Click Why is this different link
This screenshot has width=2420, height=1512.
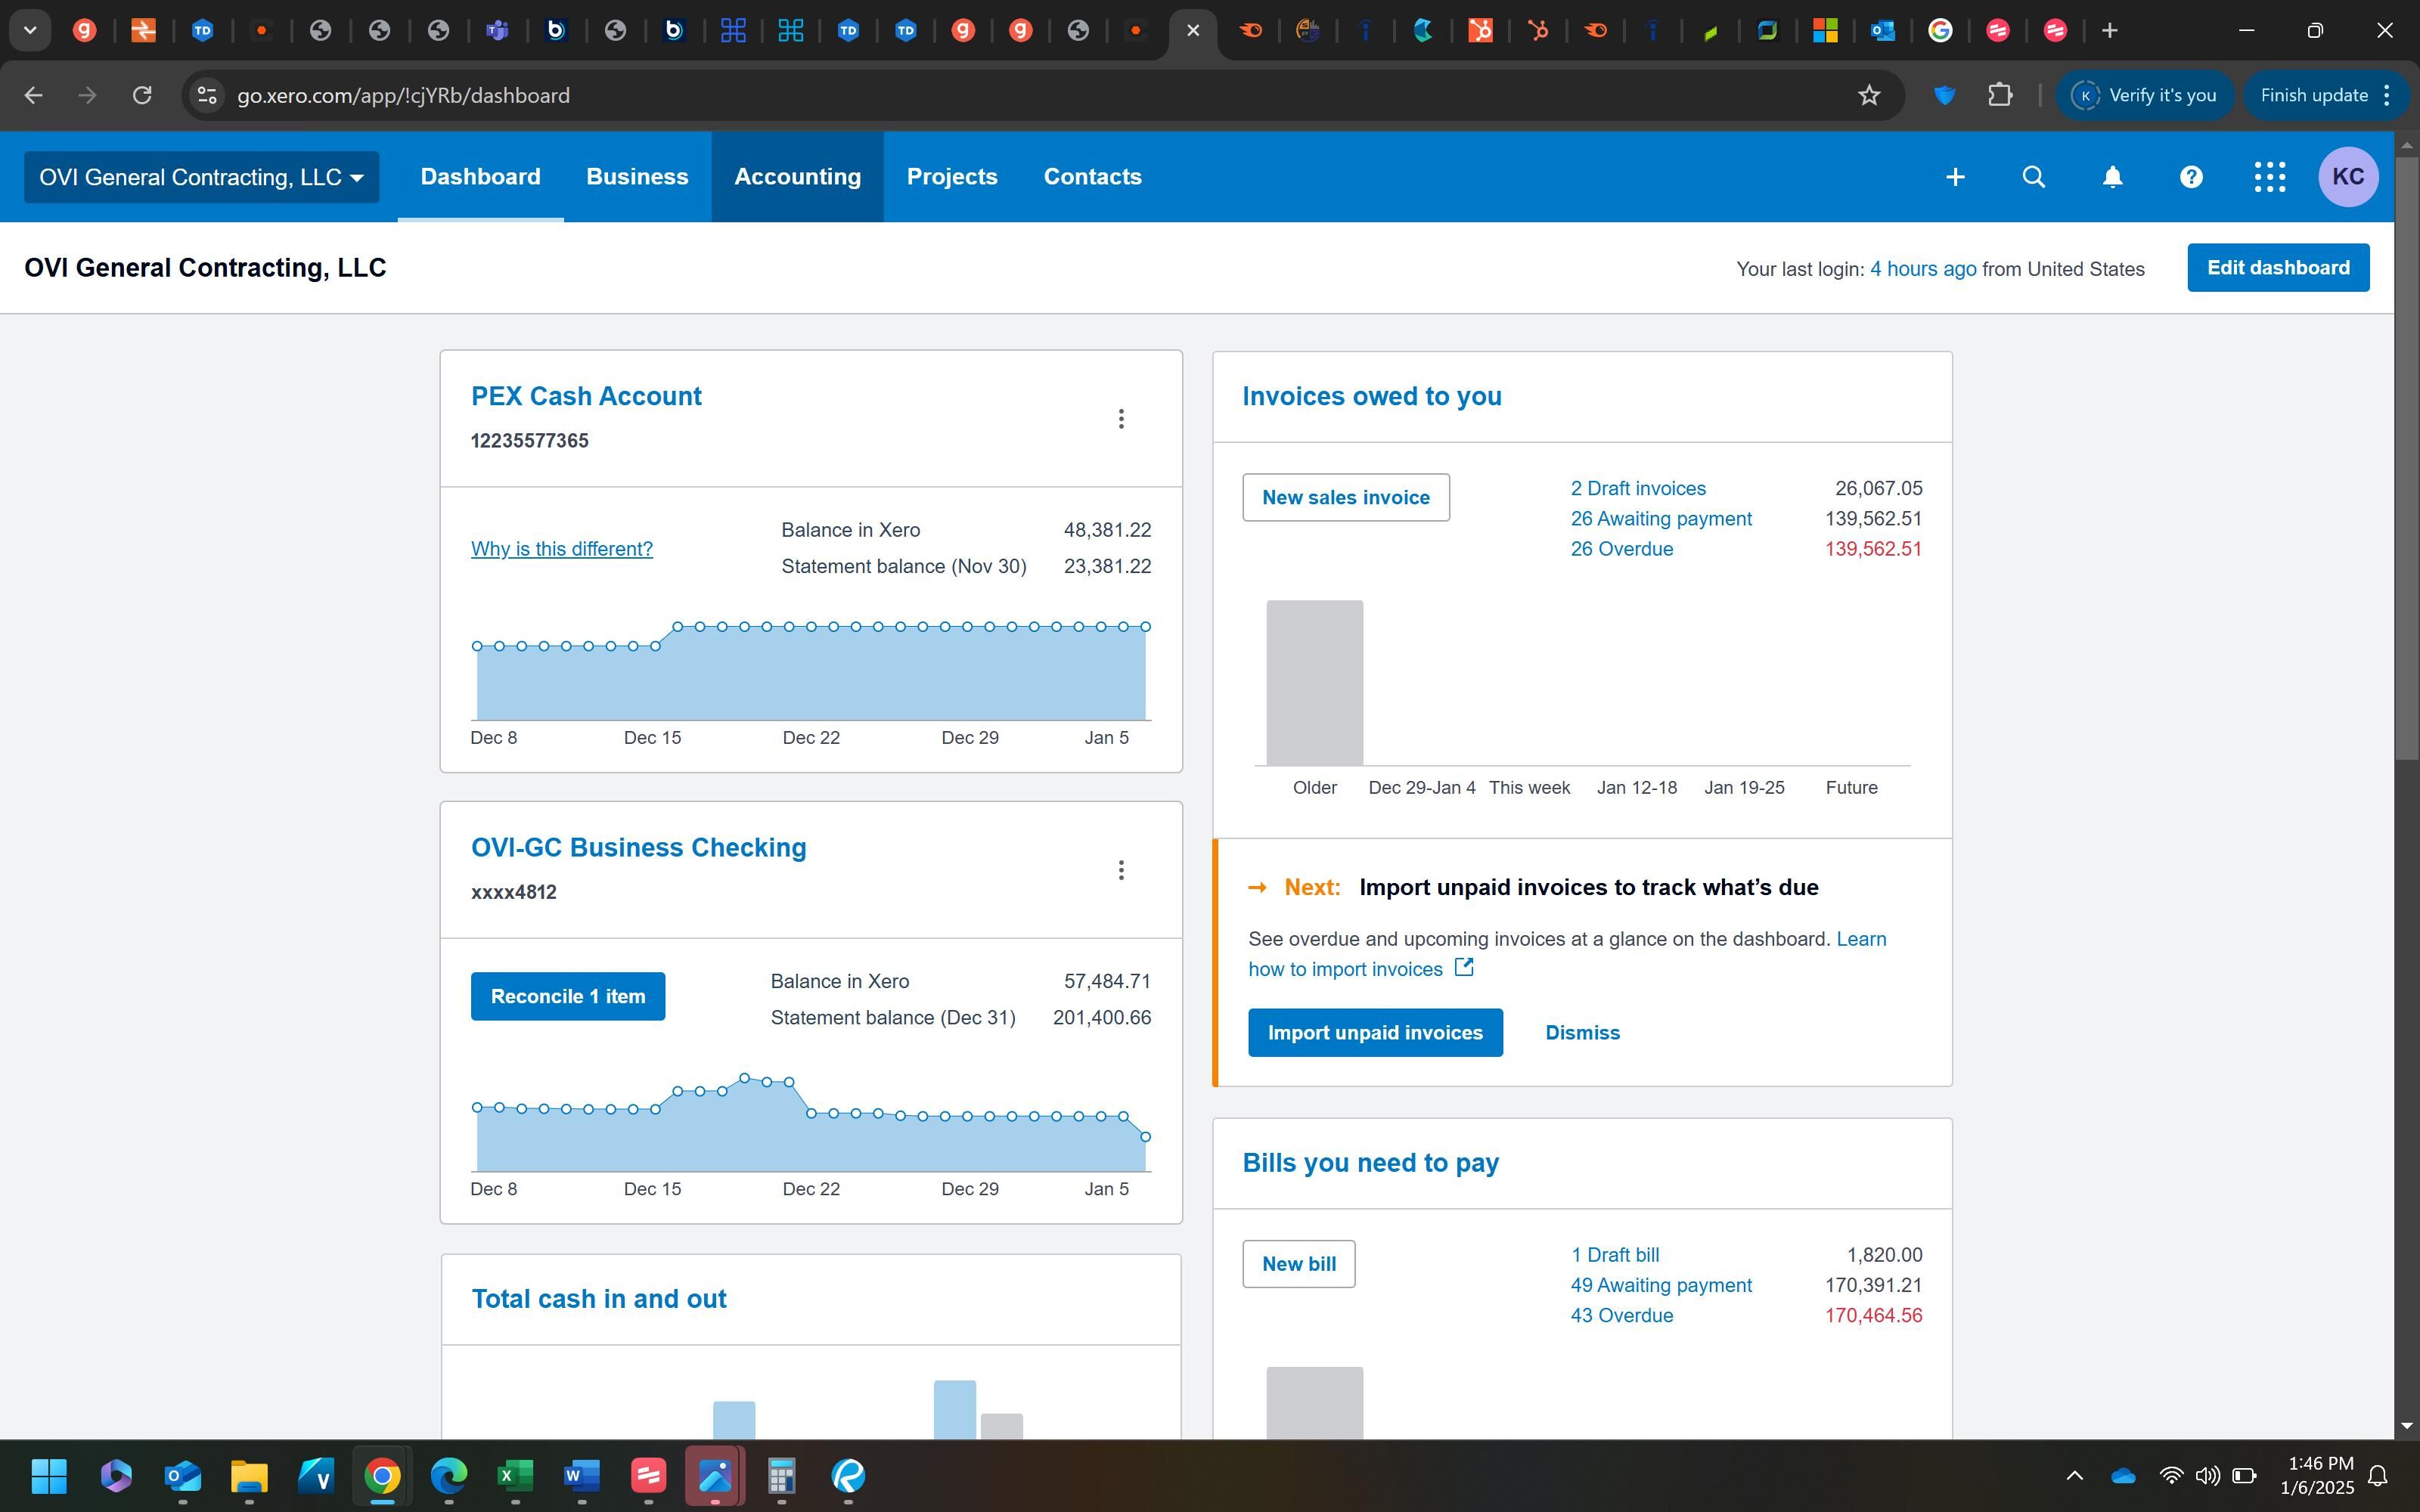[x=562, y=549]
